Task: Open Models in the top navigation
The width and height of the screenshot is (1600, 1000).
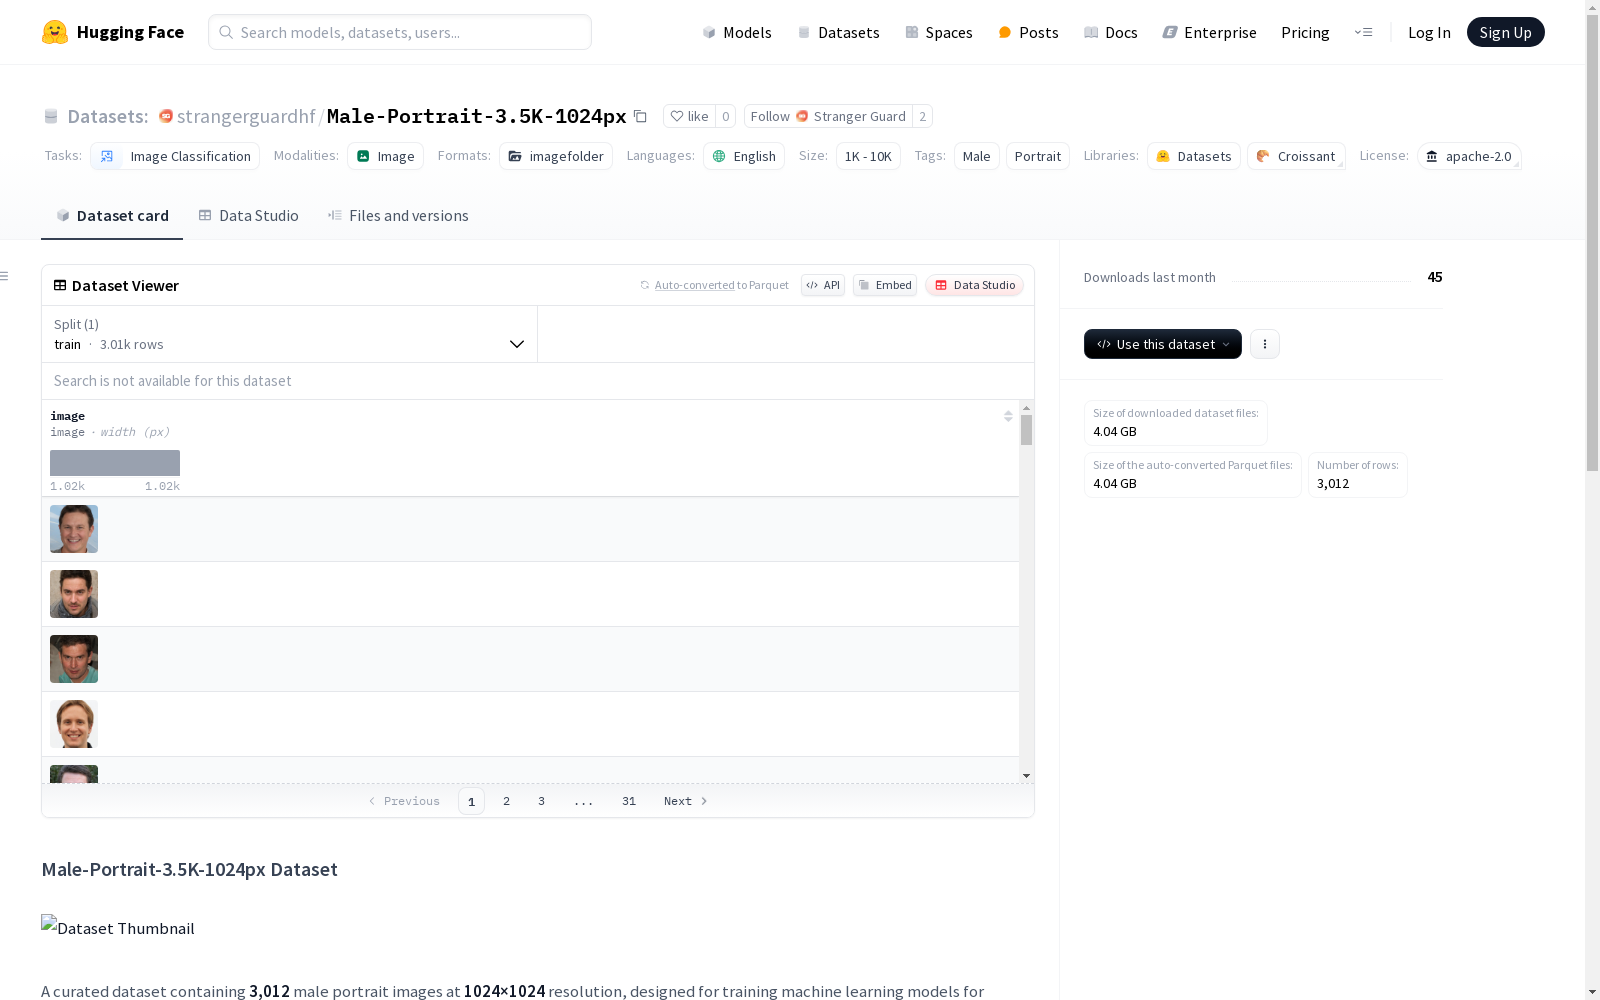Action: (x=737, y=32)
